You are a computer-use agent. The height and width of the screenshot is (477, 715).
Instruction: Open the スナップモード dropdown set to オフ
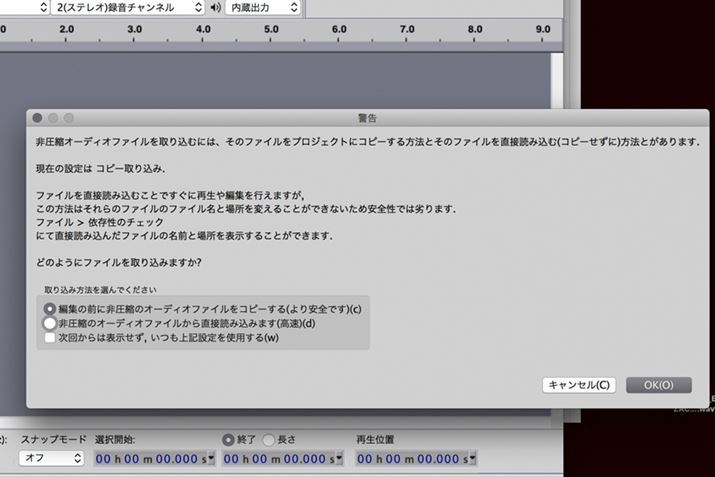pyautogui.click(x=51, y=458)
